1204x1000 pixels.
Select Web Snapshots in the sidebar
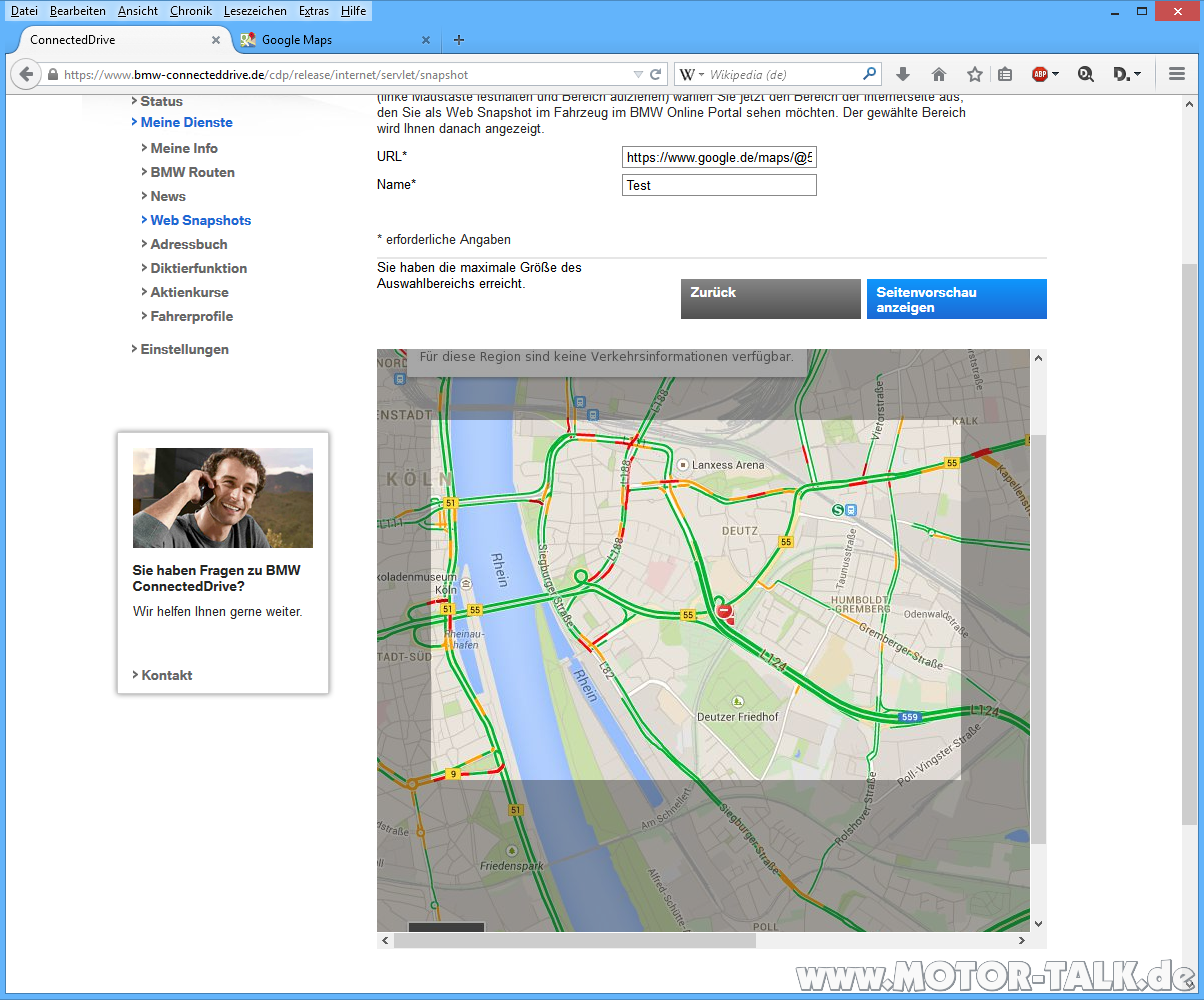200,220
